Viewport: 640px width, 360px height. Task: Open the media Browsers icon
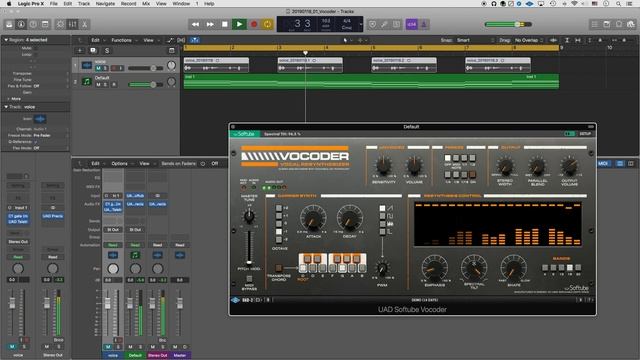631,24
